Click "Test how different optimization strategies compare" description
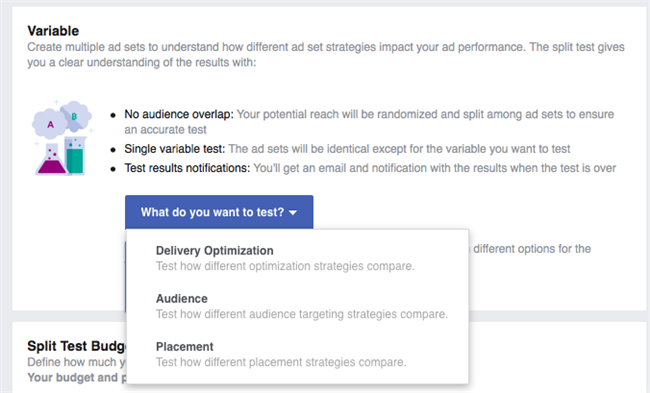The image size is (650, 393). (285, 266)
